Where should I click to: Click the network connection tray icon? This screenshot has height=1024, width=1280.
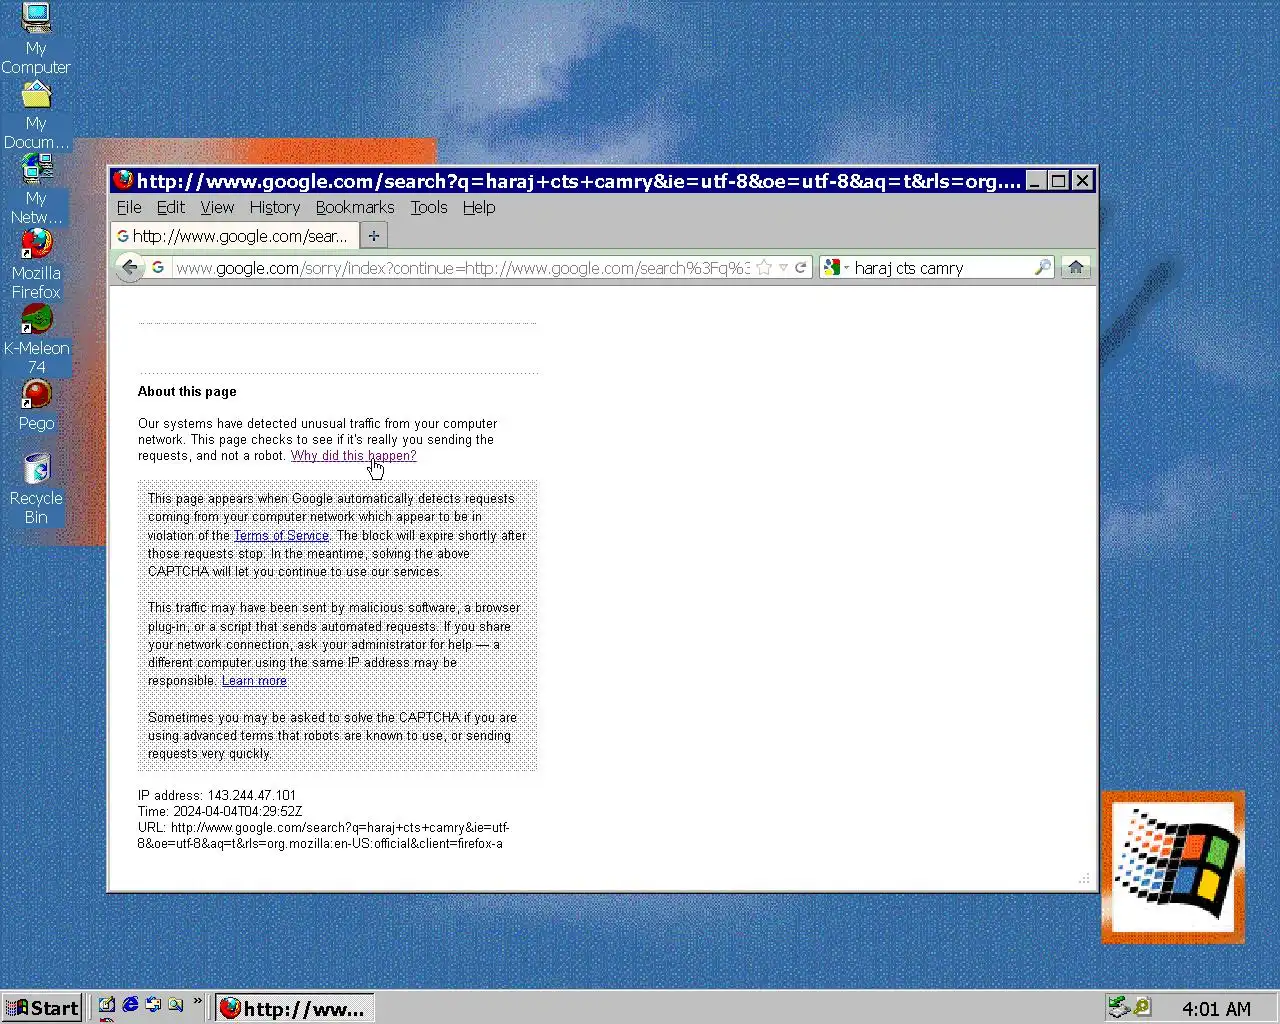(1119, 1007)
